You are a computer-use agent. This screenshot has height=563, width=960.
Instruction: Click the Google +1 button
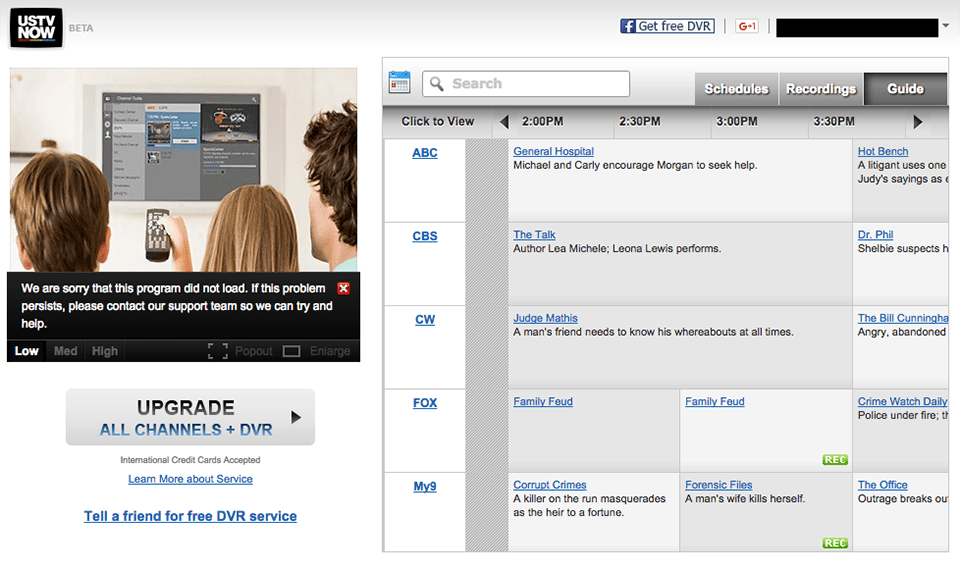pos(747,26)
